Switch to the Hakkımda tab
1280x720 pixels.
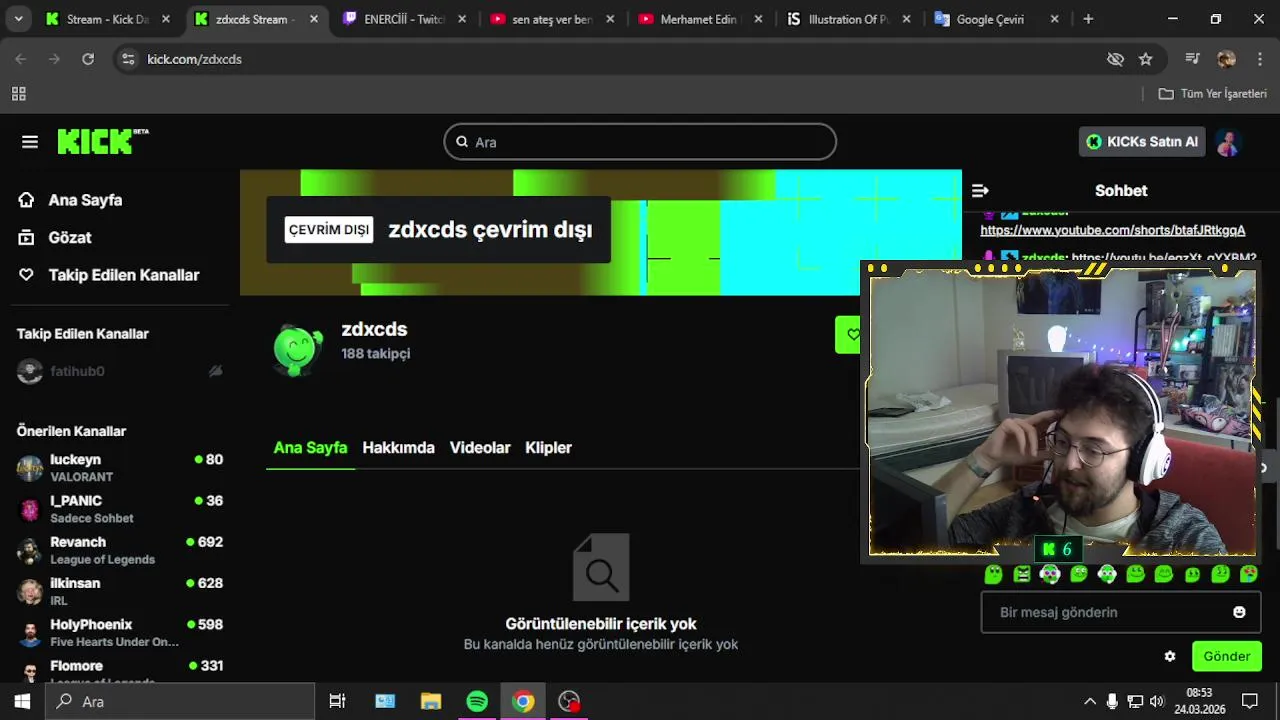pos(398,448)
